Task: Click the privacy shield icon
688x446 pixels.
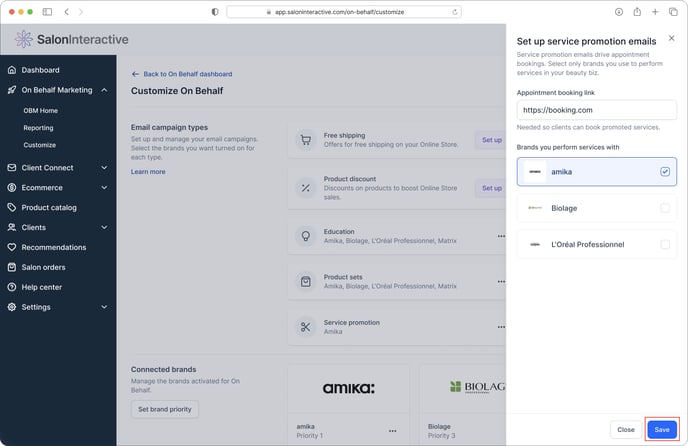Action: pos(215,12)
